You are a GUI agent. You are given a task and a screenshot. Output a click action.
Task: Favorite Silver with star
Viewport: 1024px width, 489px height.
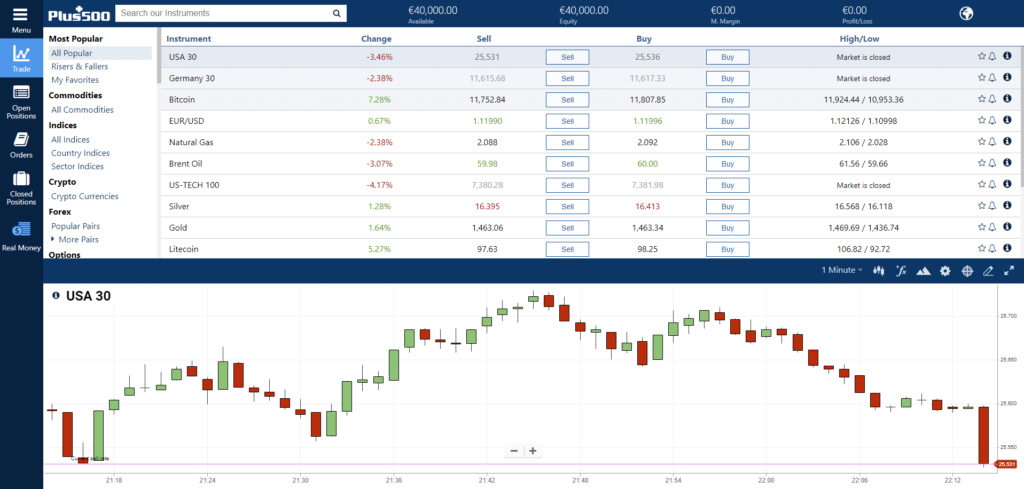(982, 206)
